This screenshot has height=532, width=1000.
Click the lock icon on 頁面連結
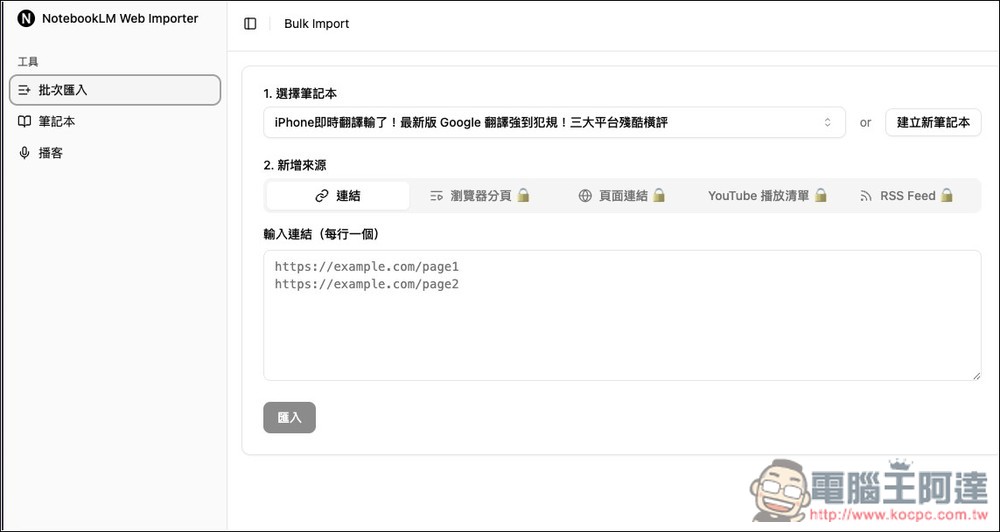(x=659, y=195)
